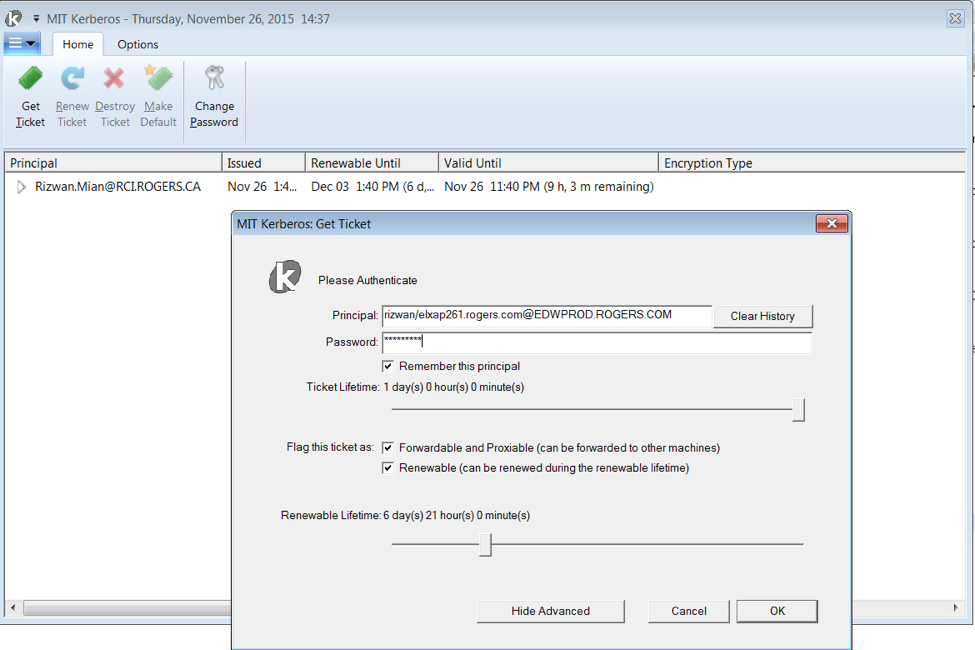The height and width of the screenshot is (650, 975).
Task: Sort by the Issued column header
Action: [x=263, y=163]
